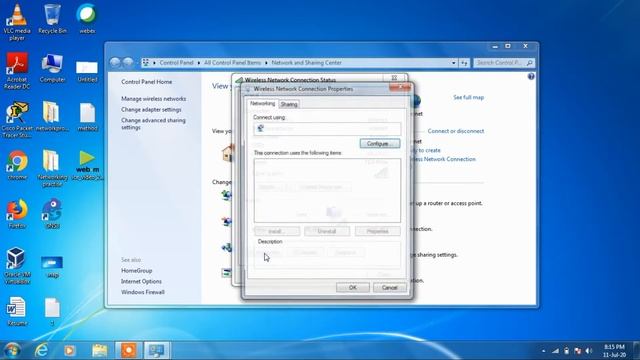Click the Search Control Panel field

504,63
